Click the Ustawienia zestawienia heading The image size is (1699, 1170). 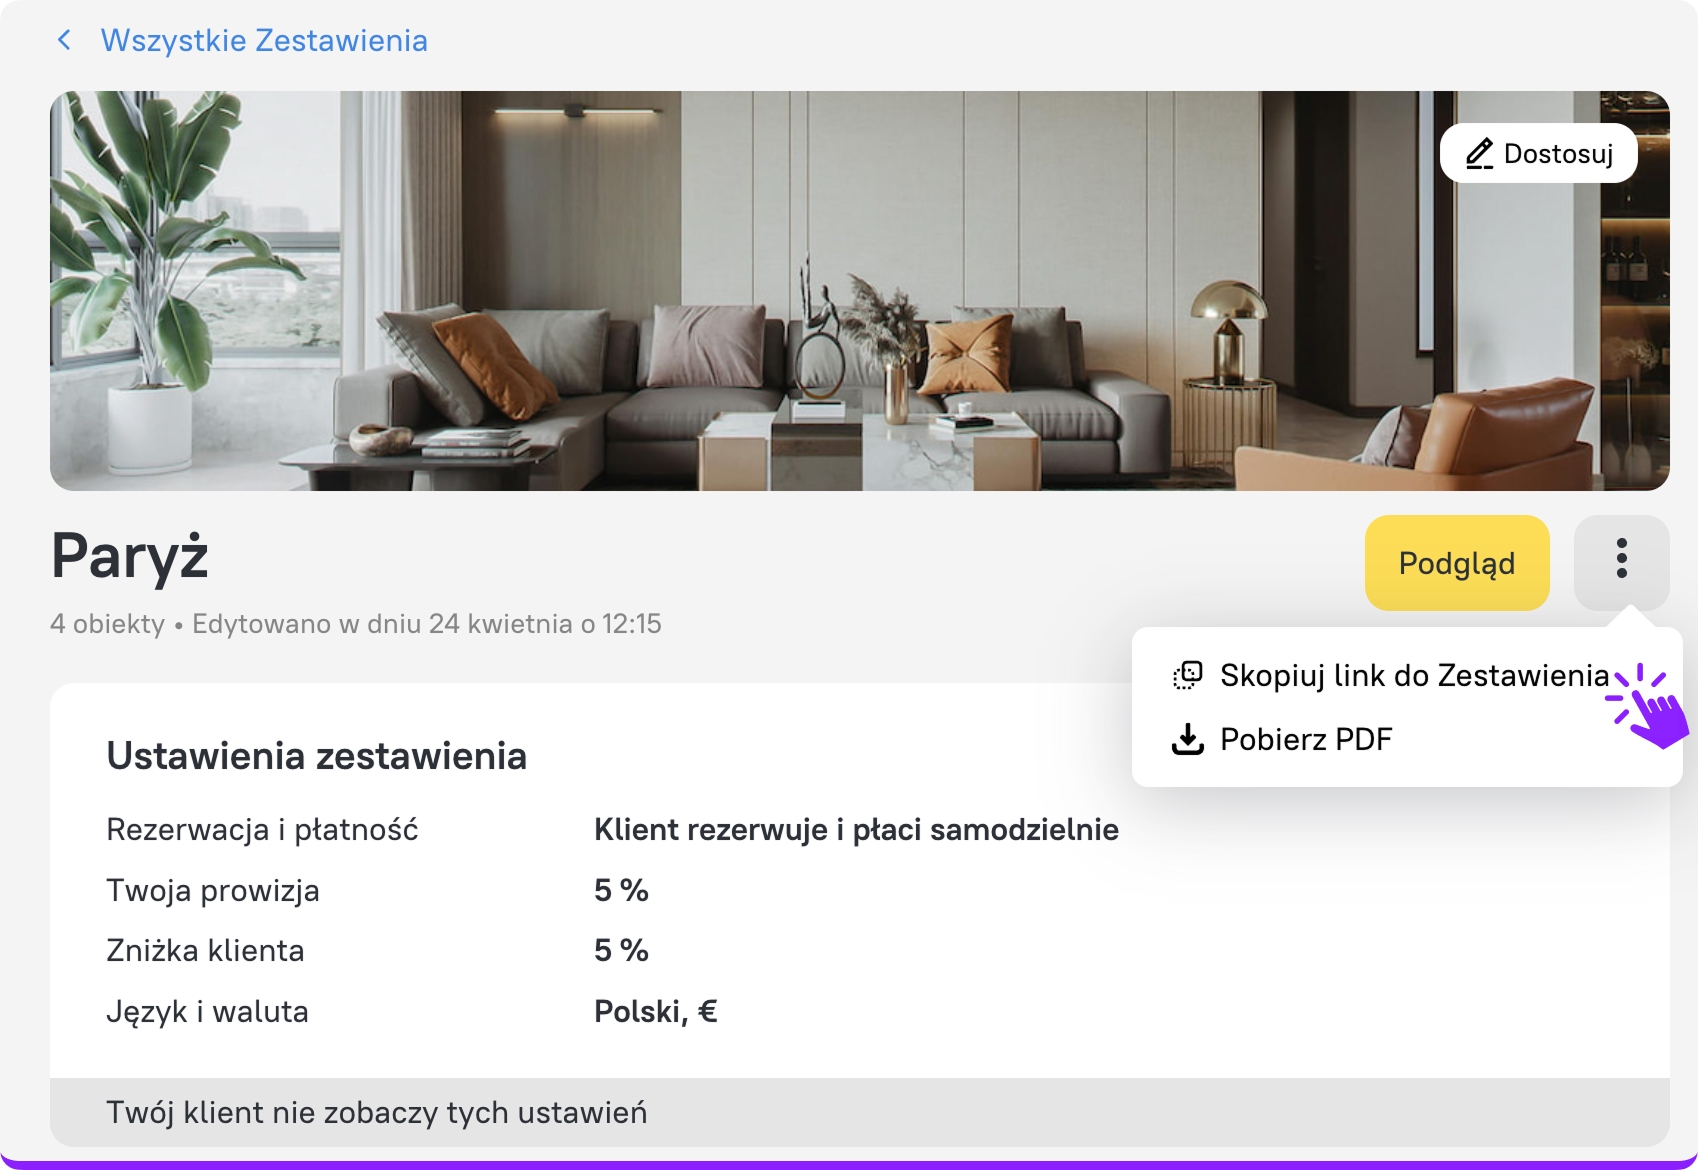(x=316, y=756)
